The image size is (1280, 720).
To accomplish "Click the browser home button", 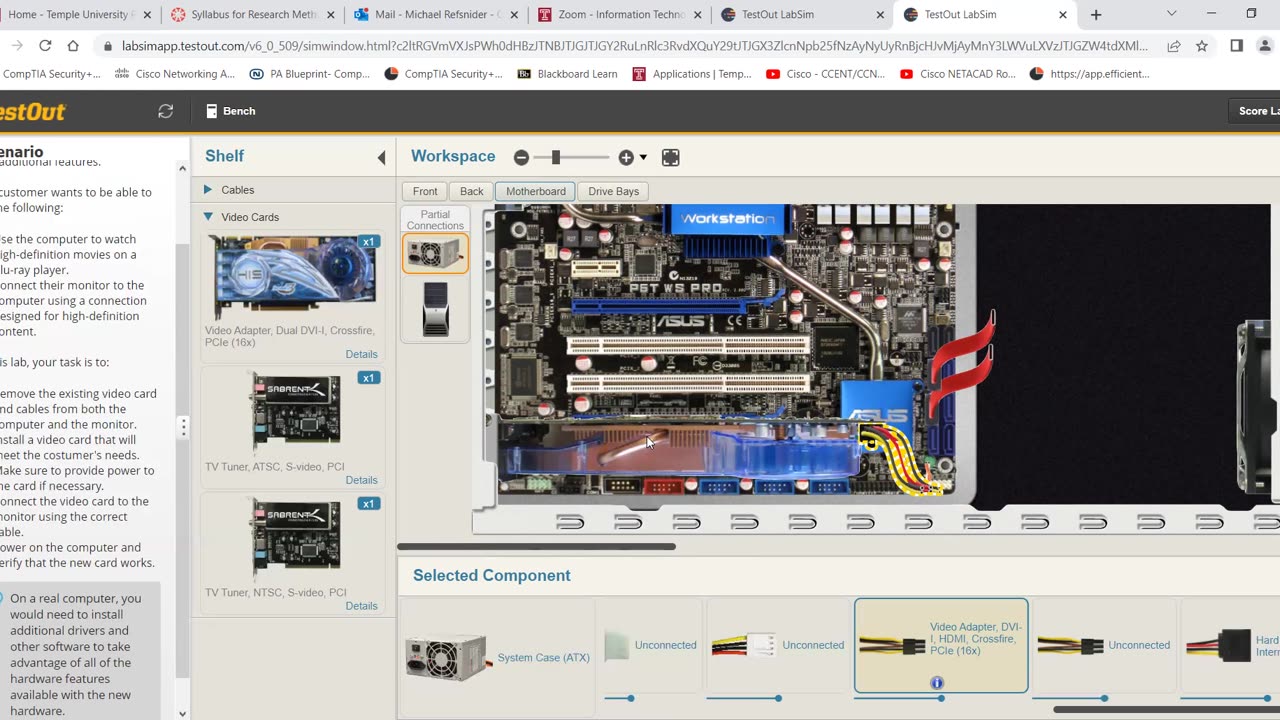I will [73, 46].
